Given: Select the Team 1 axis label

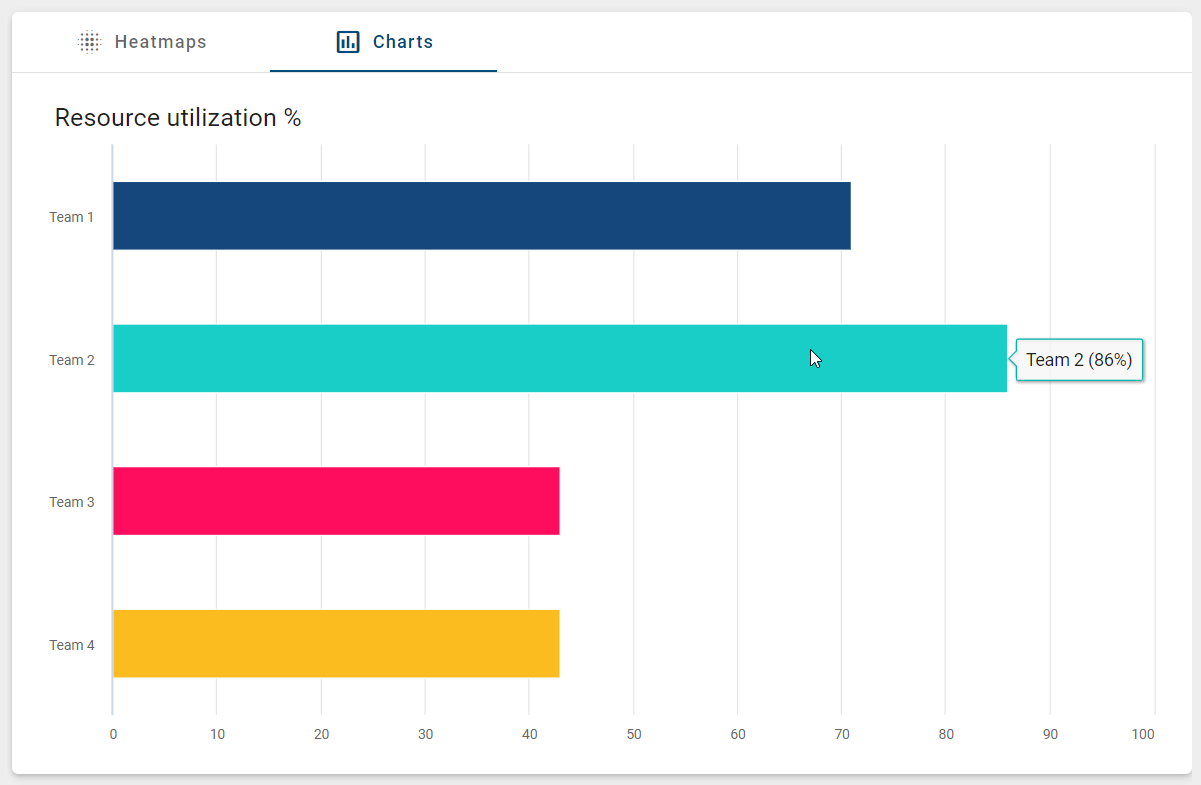Looking at the screenshot, I should [x=71, y=216].
